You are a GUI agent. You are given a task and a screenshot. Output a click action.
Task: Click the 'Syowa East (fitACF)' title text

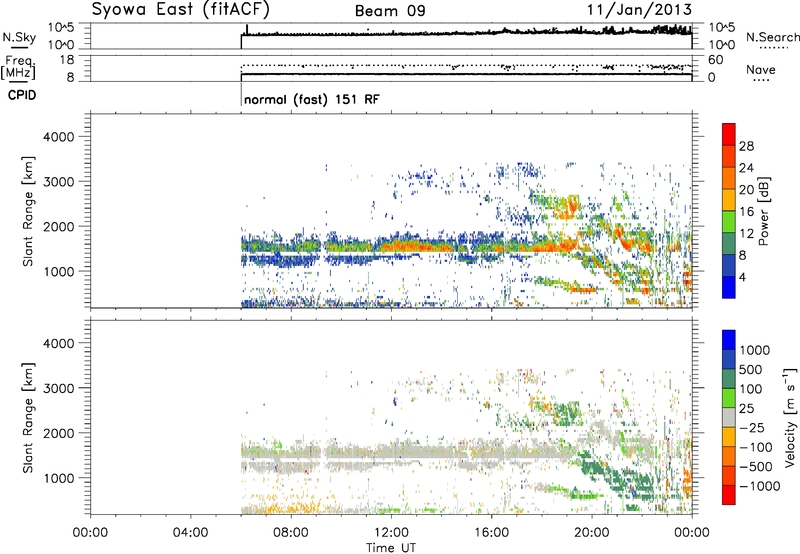click(x=181, y=10)
